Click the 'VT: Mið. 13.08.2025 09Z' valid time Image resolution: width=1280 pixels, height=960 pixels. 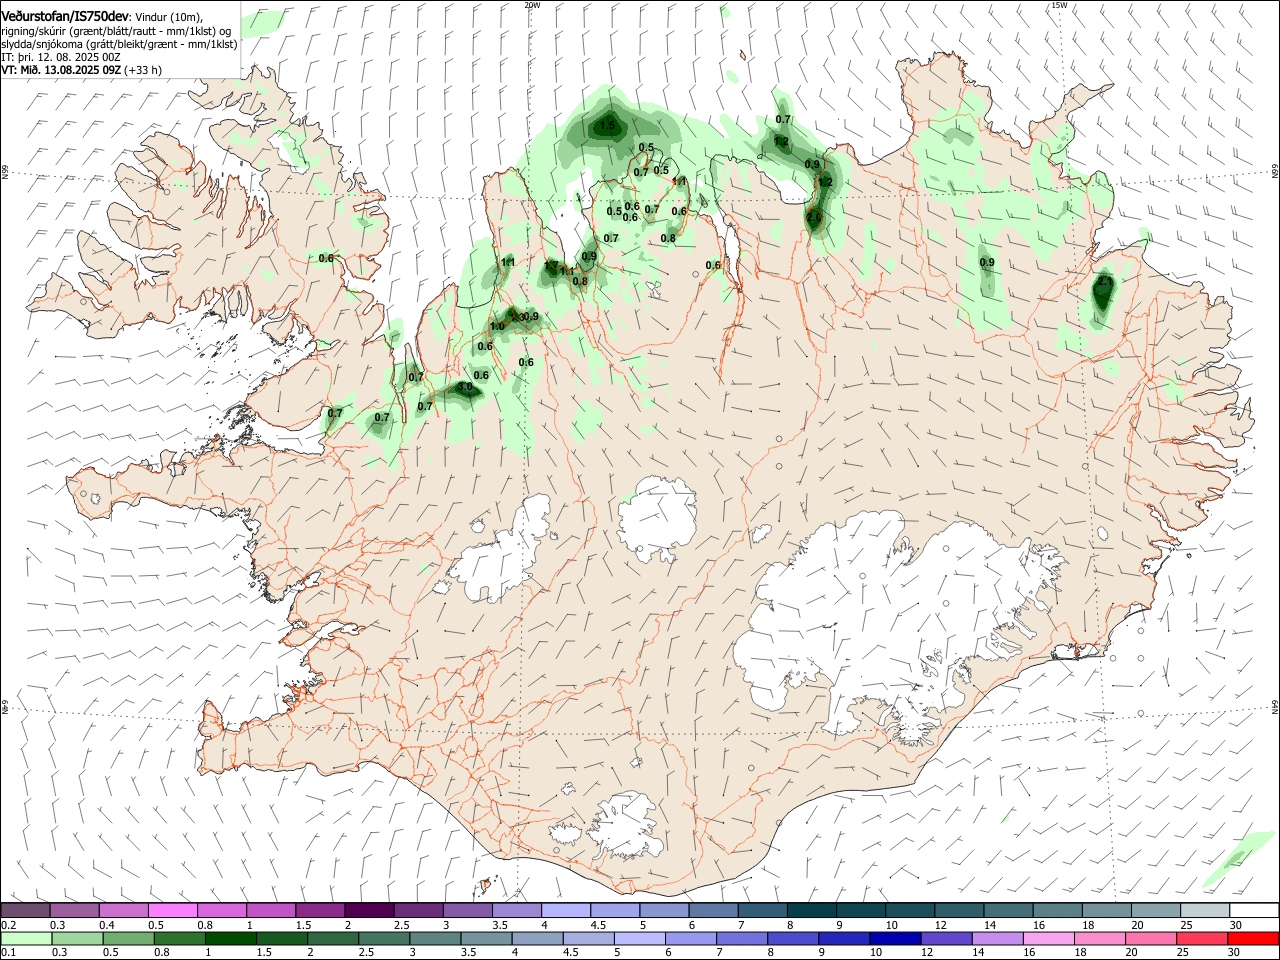click(x=61, y=70)
